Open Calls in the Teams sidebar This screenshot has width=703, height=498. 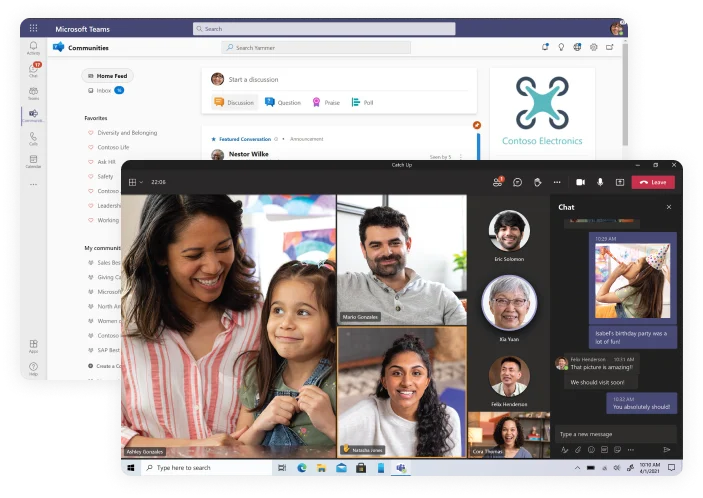pyautogui.click(x=33, y=139)
